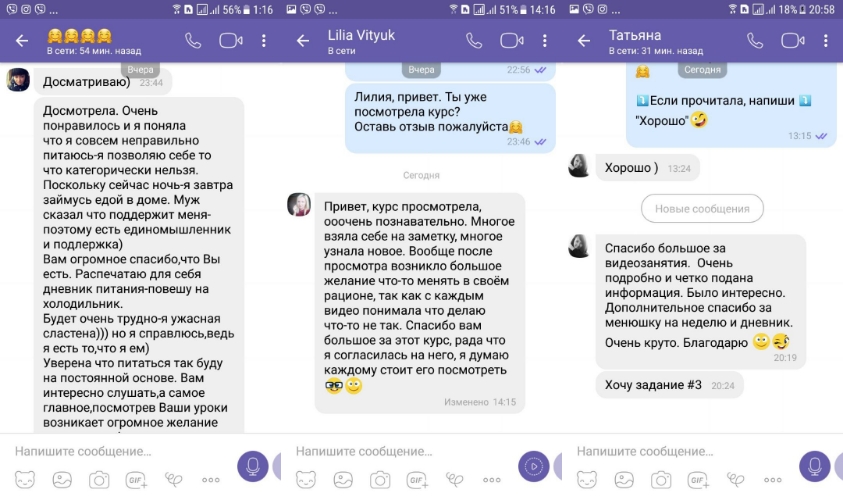
Task: Tap microphone button in Татьяна chat
Action: click(815, 466)
